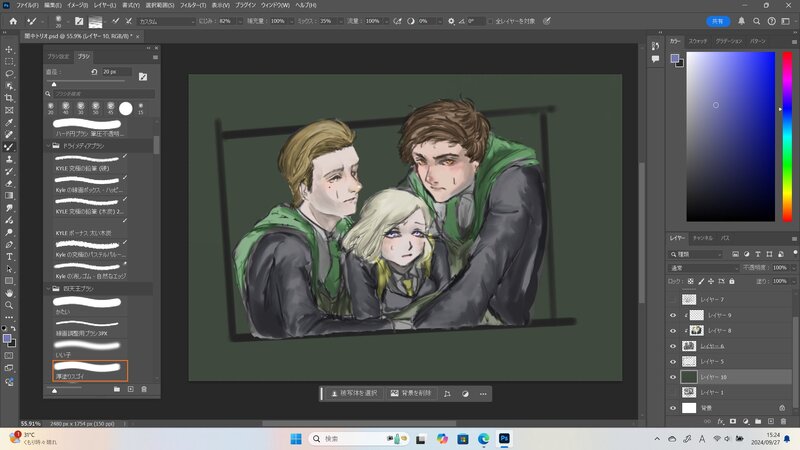The height and width of the screenshot is (450, 800).
Task: Select the Move tool
Action: 9,49
